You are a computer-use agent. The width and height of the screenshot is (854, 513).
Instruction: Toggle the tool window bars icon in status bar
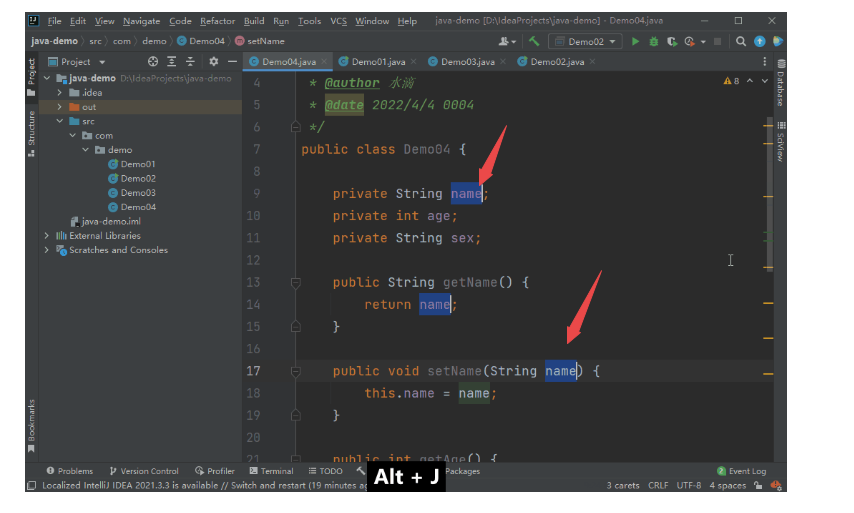(x=32, y=485)
